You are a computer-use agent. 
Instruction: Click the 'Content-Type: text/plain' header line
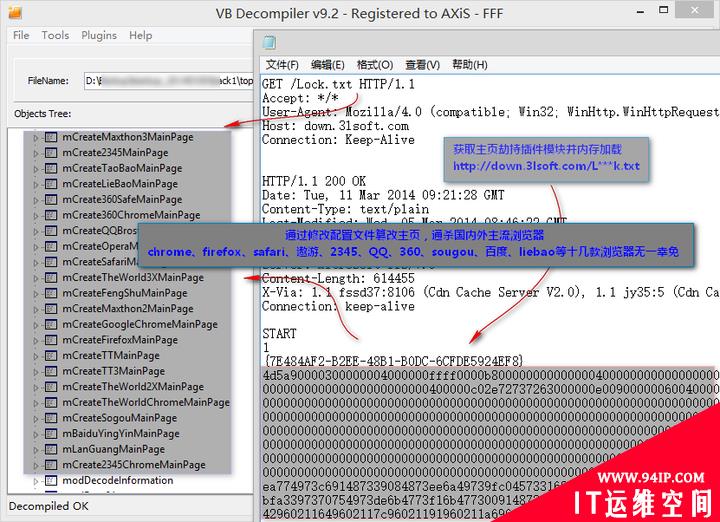click(x=345, y=209)
